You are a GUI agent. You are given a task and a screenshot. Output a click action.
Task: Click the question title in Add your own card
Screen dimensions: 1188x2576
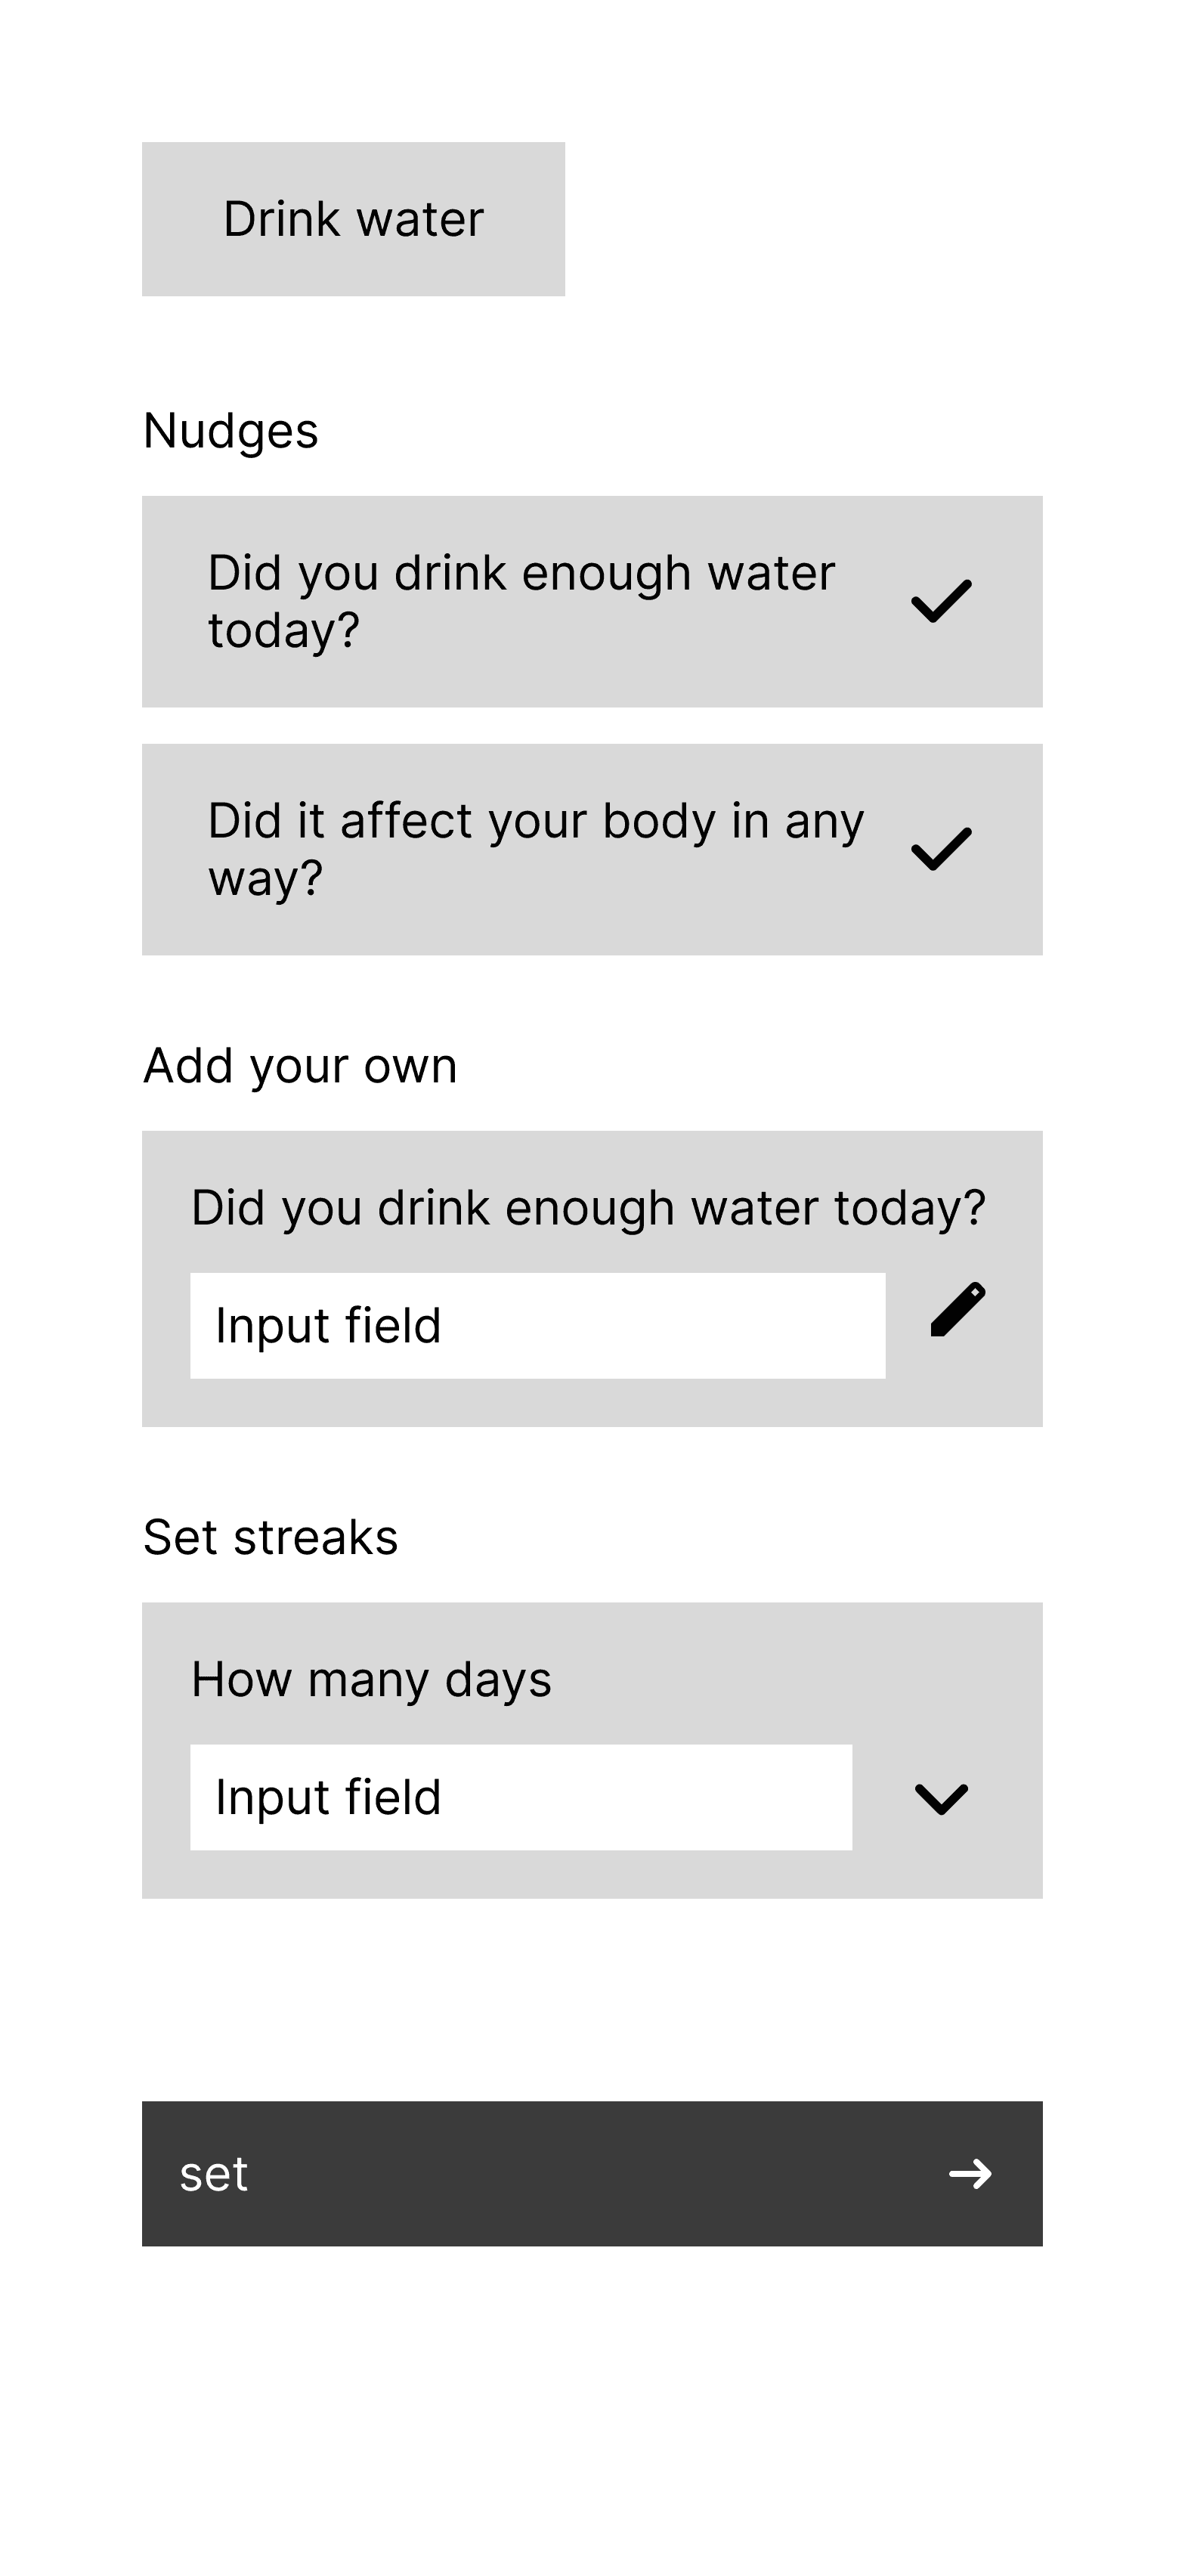pyautogui.click(x=589, y=1207)
